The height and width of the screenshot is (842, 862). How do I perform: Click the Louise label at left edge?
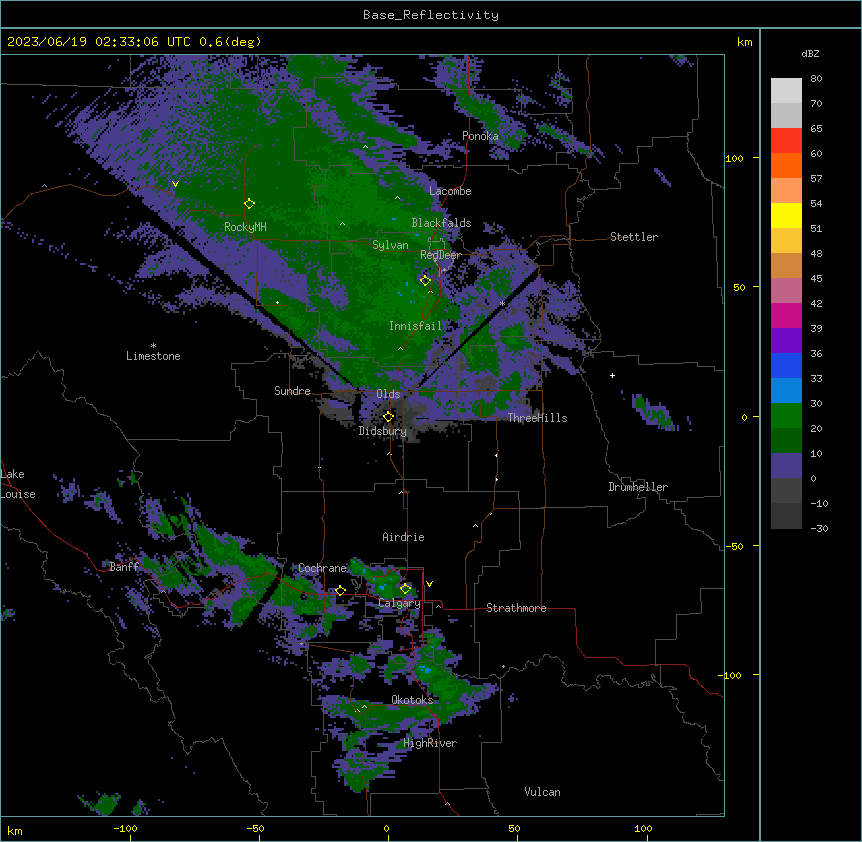[x=18, y=494]
